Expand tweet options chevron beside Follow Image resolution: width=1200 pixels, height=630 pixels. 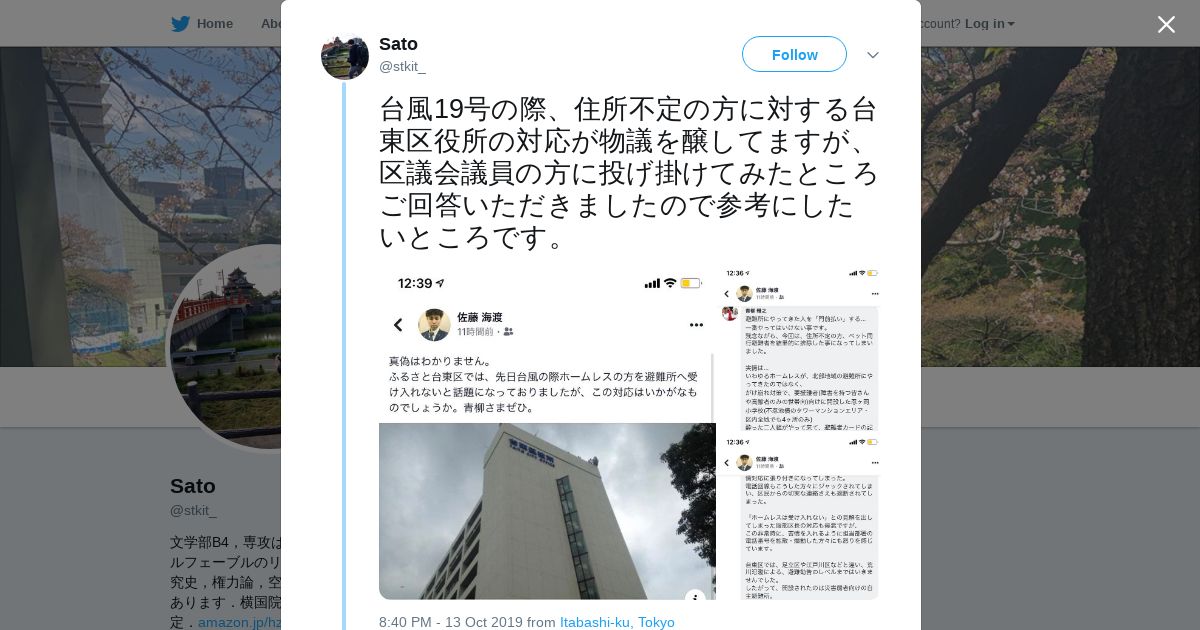[x=873, y=55]
